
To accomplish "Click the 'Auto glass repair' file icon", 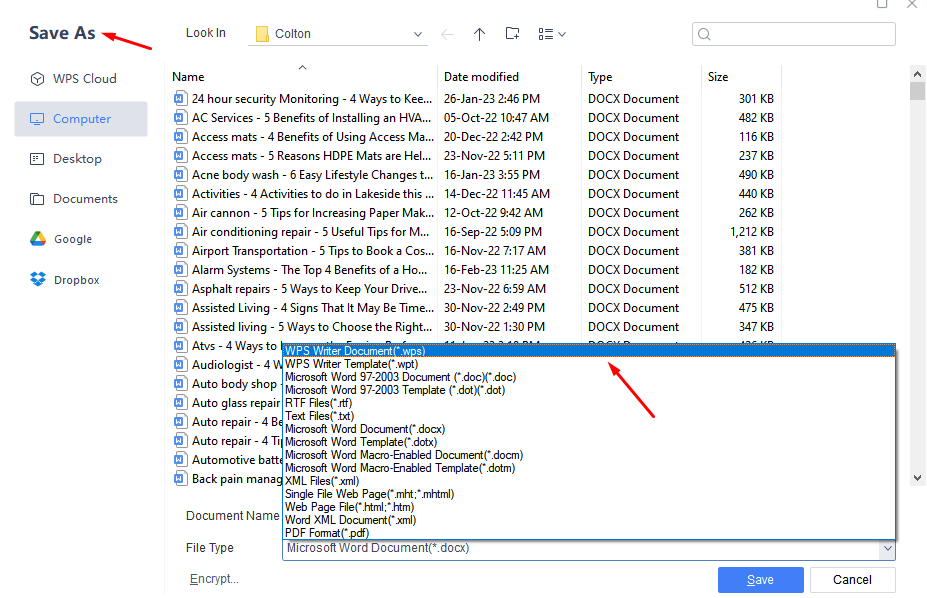I will tap(180, 402).
